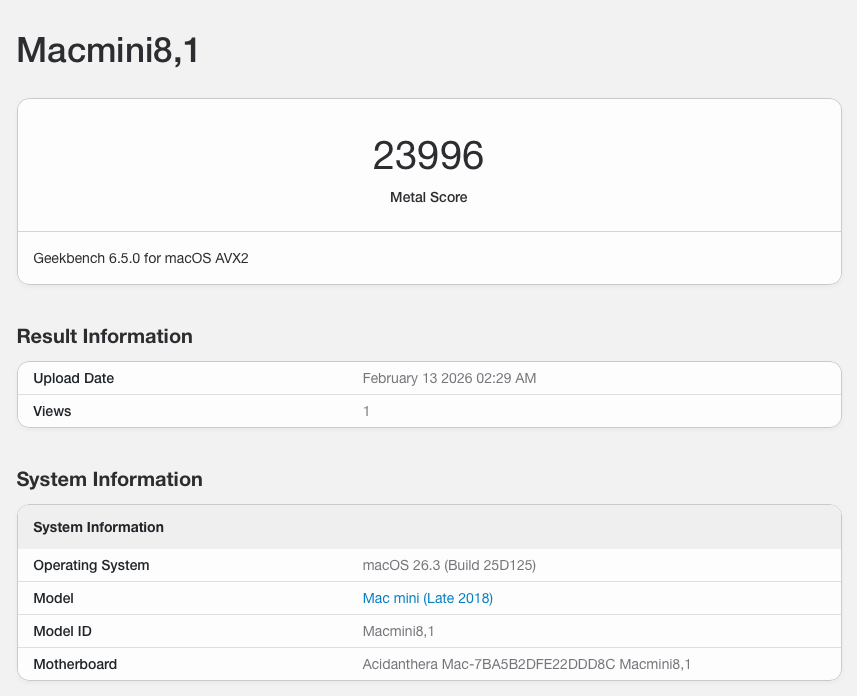Viewport: 857px width, 696px height.
Task: Open the Mac mini (Late 2018) link
Action: (x=427, y=598)
